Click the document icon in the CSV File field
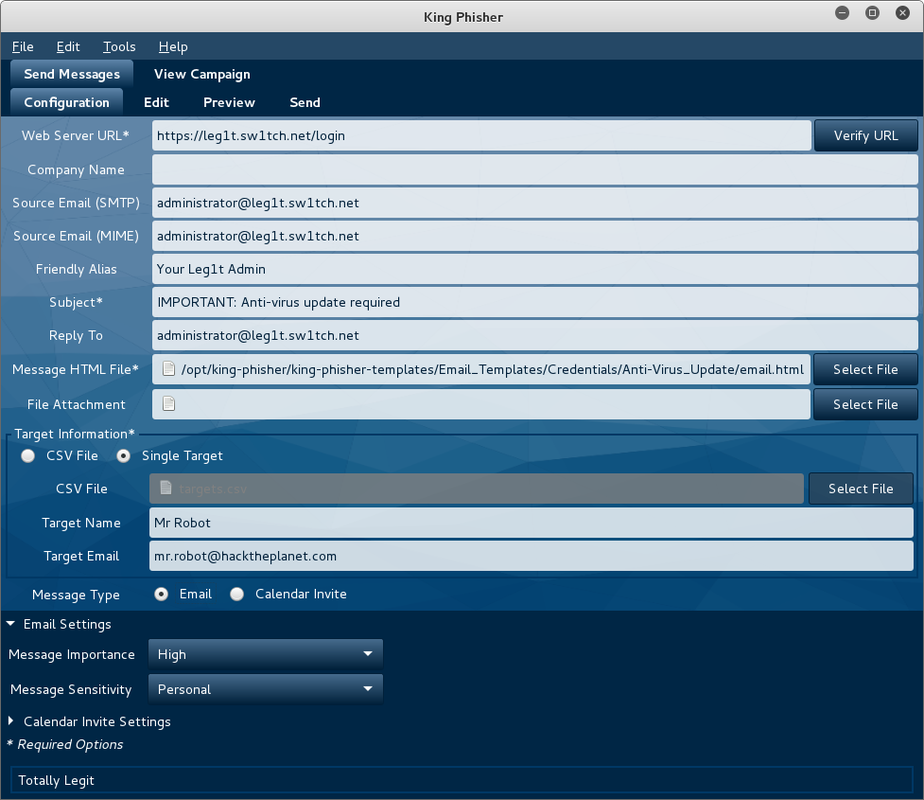This screenshot has height=800, width=924. (166, 488)
